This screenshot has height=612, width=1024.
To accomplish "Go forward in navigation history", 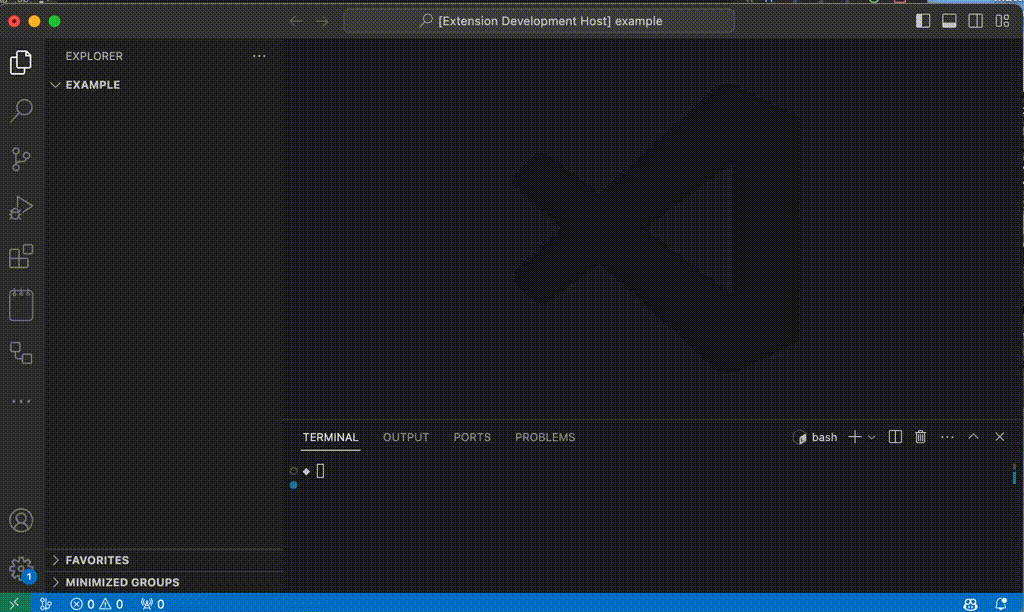I will [x=323, y=22].
